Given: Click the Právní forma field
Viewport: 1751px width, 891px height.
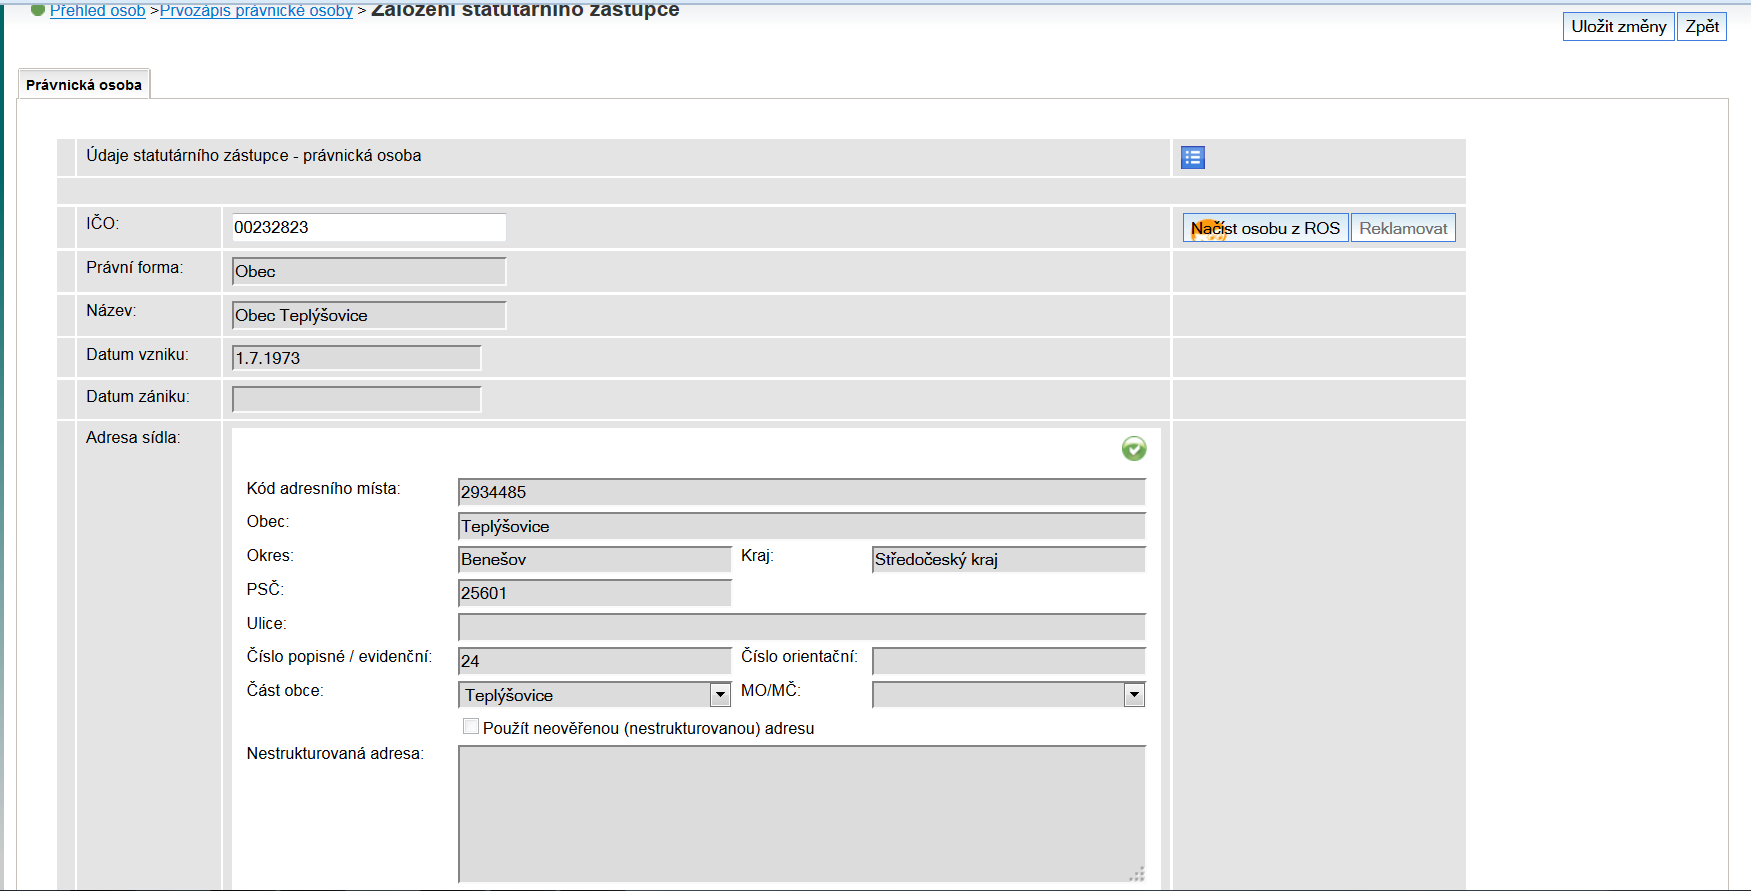Looking at the screenshot, I should click(x=369, y=271).
